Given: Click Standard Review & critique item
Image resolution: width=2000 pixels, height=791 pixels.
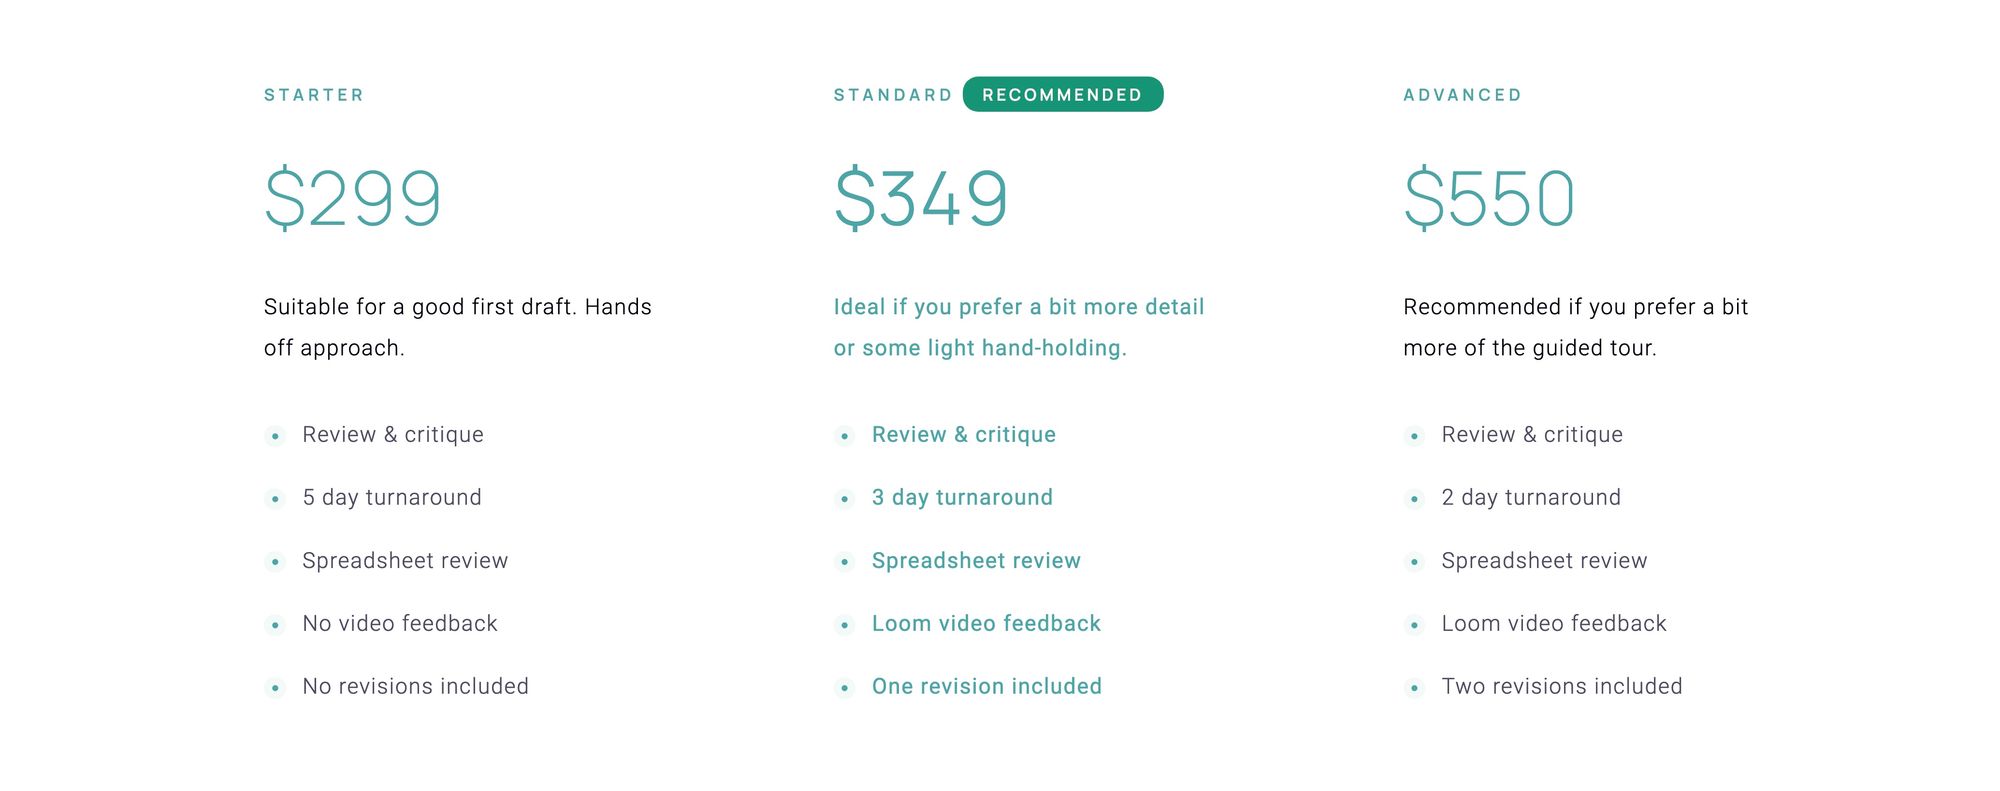Looking at the screenshot, I should point(945,434).
